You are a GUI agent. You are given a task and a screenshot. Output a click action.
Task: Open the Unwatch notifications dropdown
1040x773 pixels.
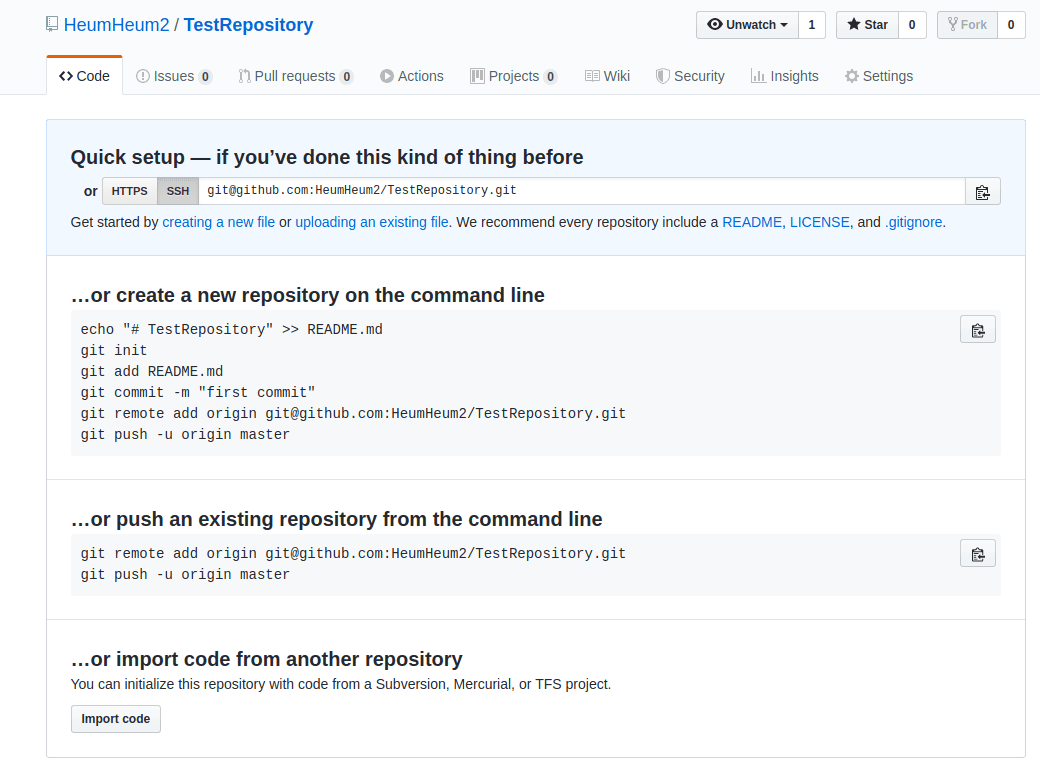click(747, 25)
